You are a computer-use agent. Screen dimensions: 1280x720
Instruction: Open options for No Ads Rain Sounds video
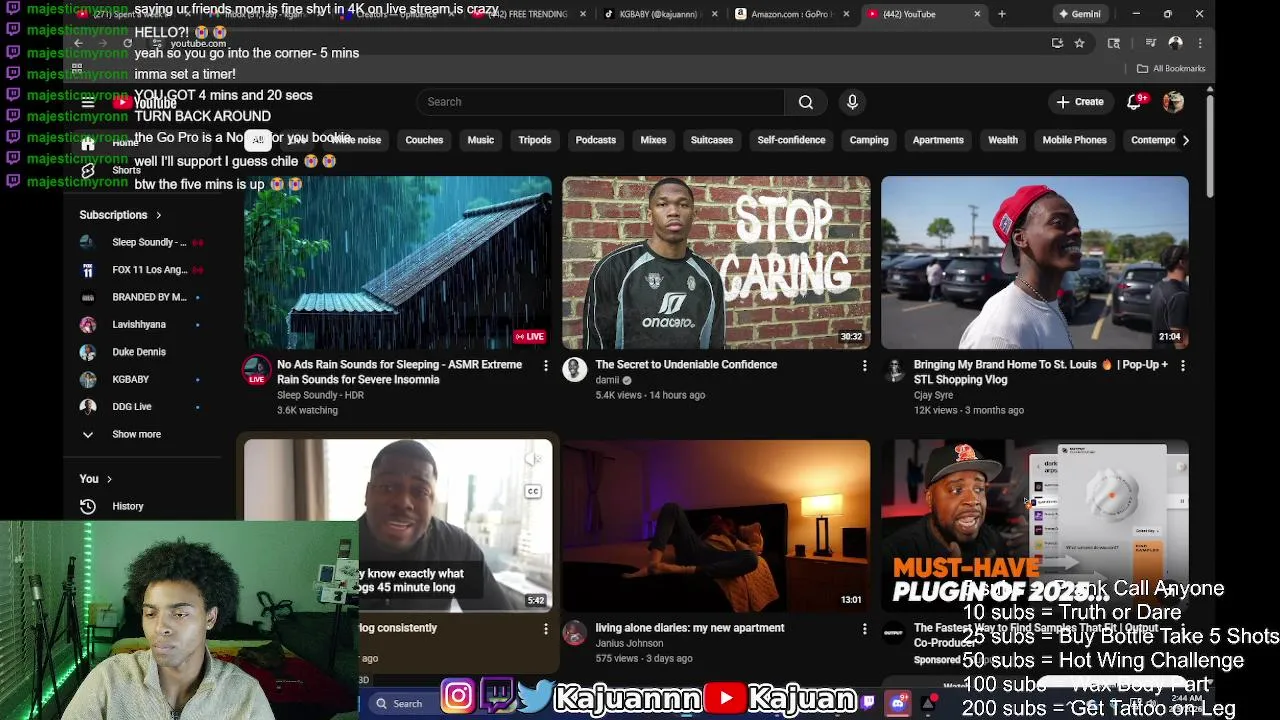point(545,366)
